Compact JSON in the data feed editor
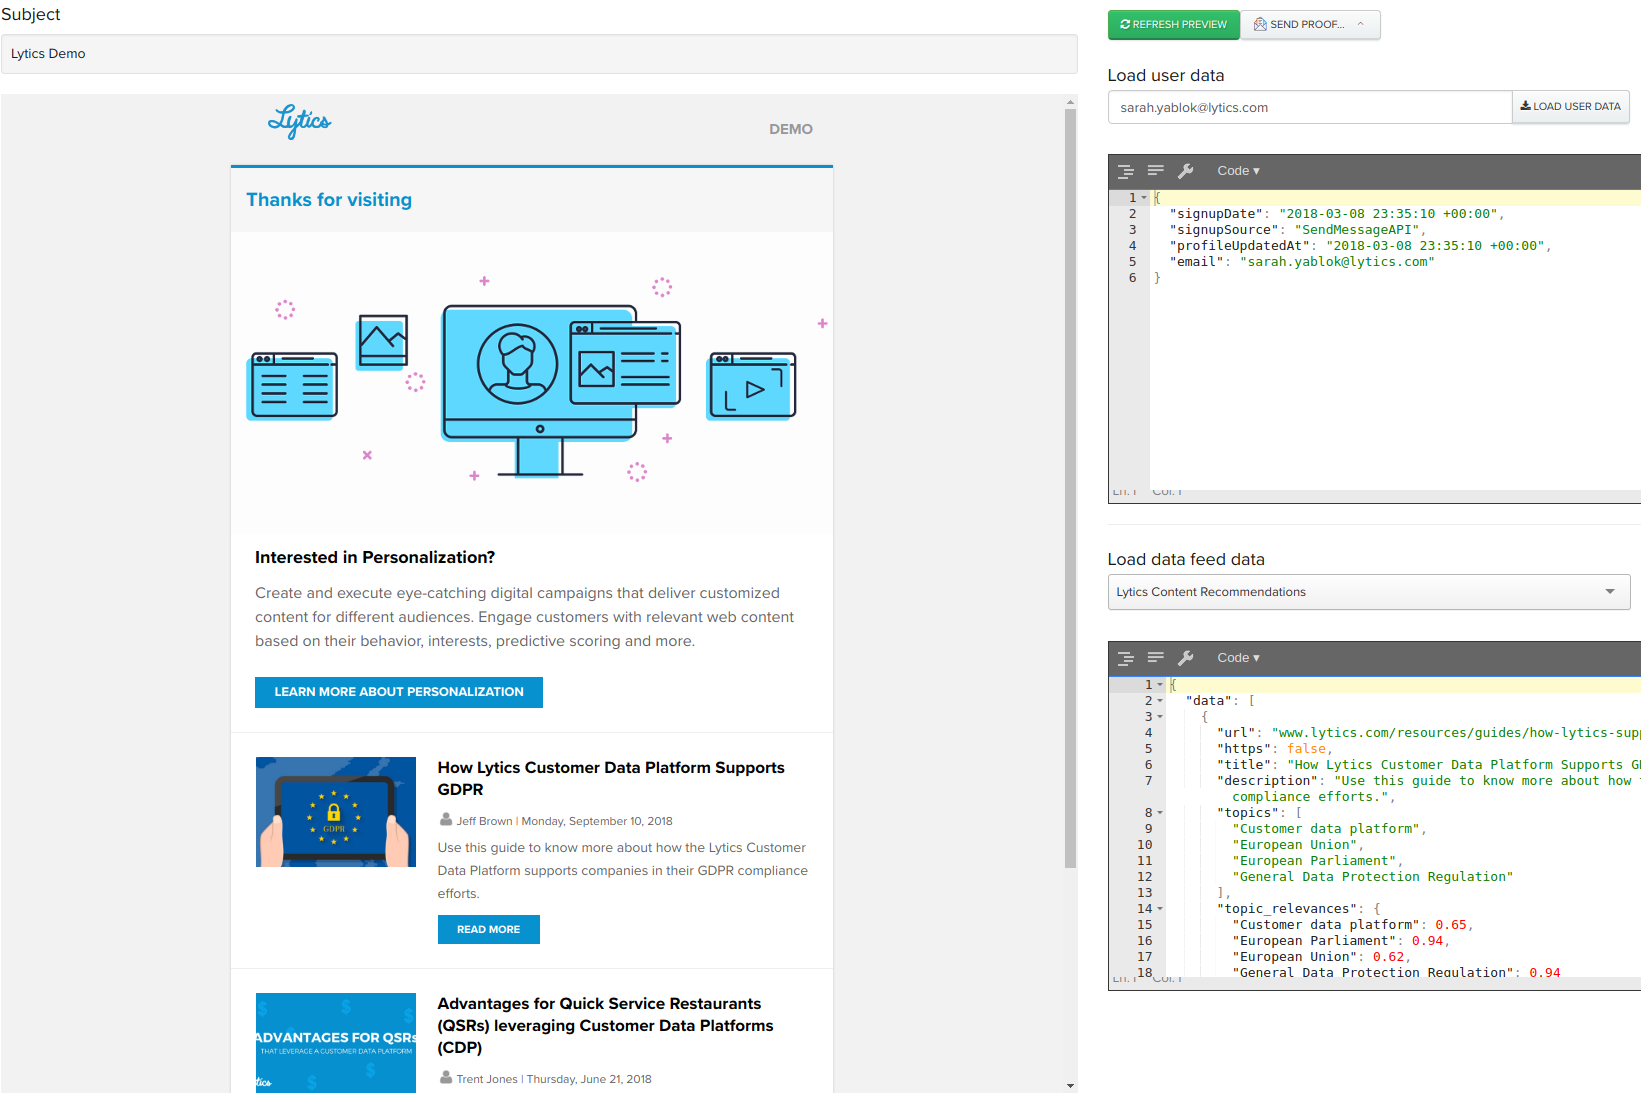 tap(1155, 658)
